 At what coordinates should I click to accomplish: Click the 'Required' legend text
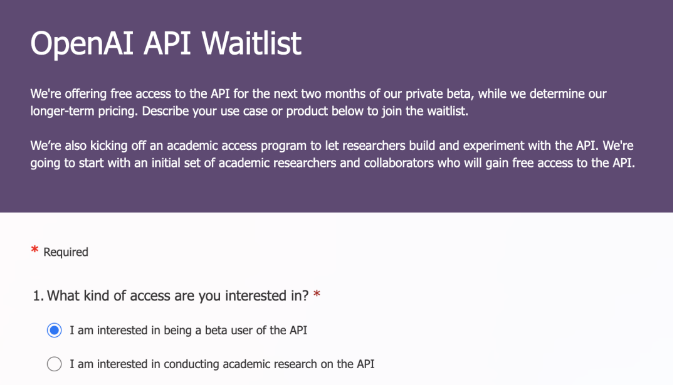(x=66, y=252)
